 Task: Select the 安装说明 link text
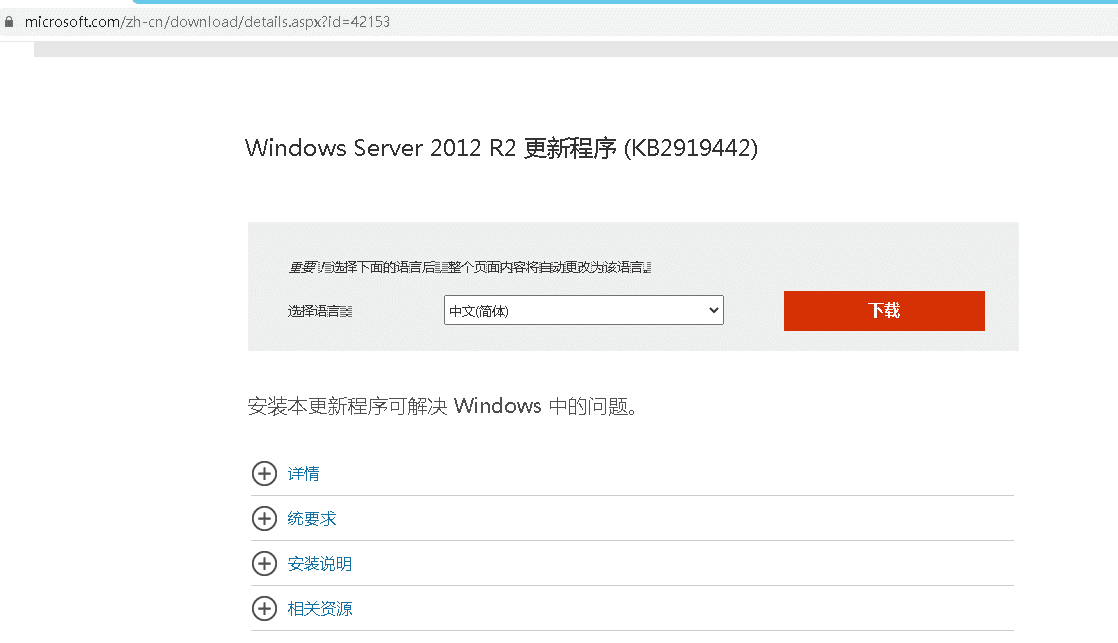tap(320, 564)
